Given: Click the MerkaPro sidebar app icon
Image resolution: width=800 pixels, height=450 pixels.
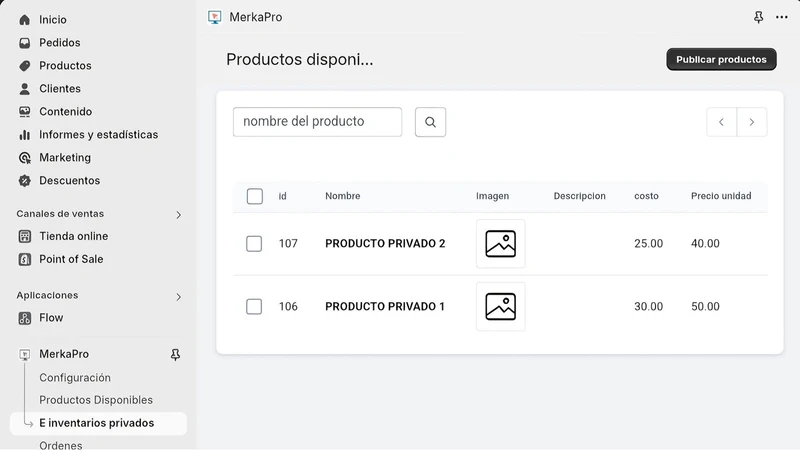Looking at the screenshot, I should (x=24, y=354).
